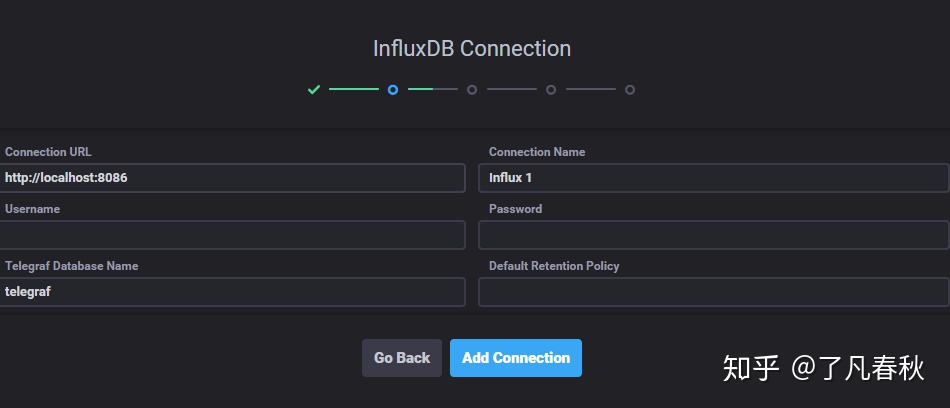
Task: Click the Username label
Action: click(33, 209)
